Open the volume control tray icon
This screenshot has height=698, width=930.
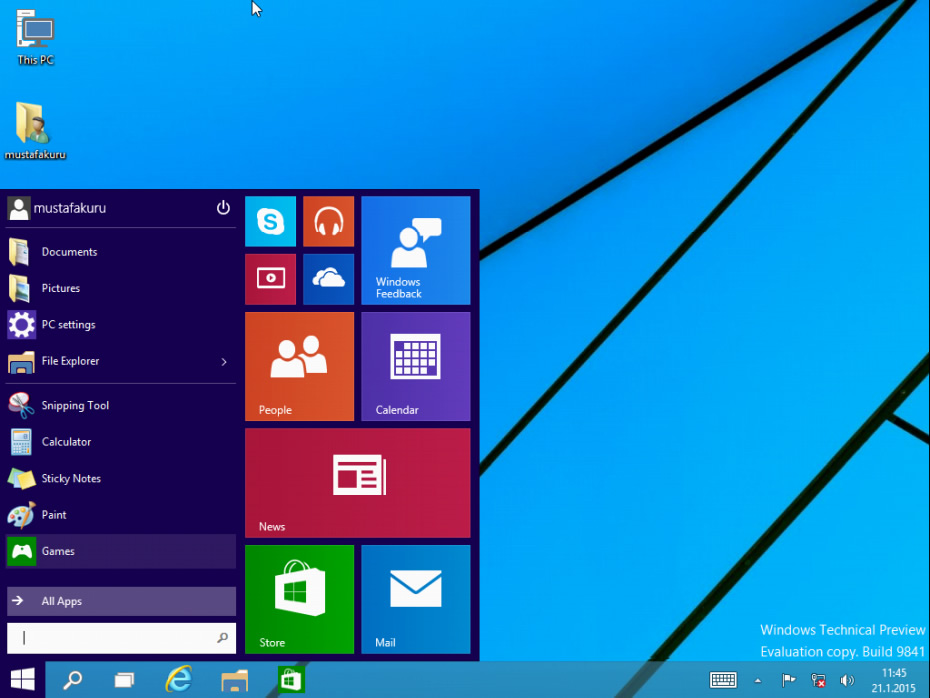(847, 680)
